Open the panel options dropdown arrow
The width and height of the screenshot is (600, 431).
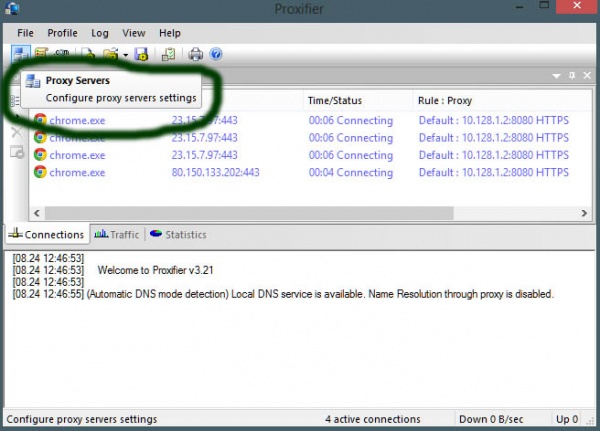pyautogui.click(x=557, y=76)
